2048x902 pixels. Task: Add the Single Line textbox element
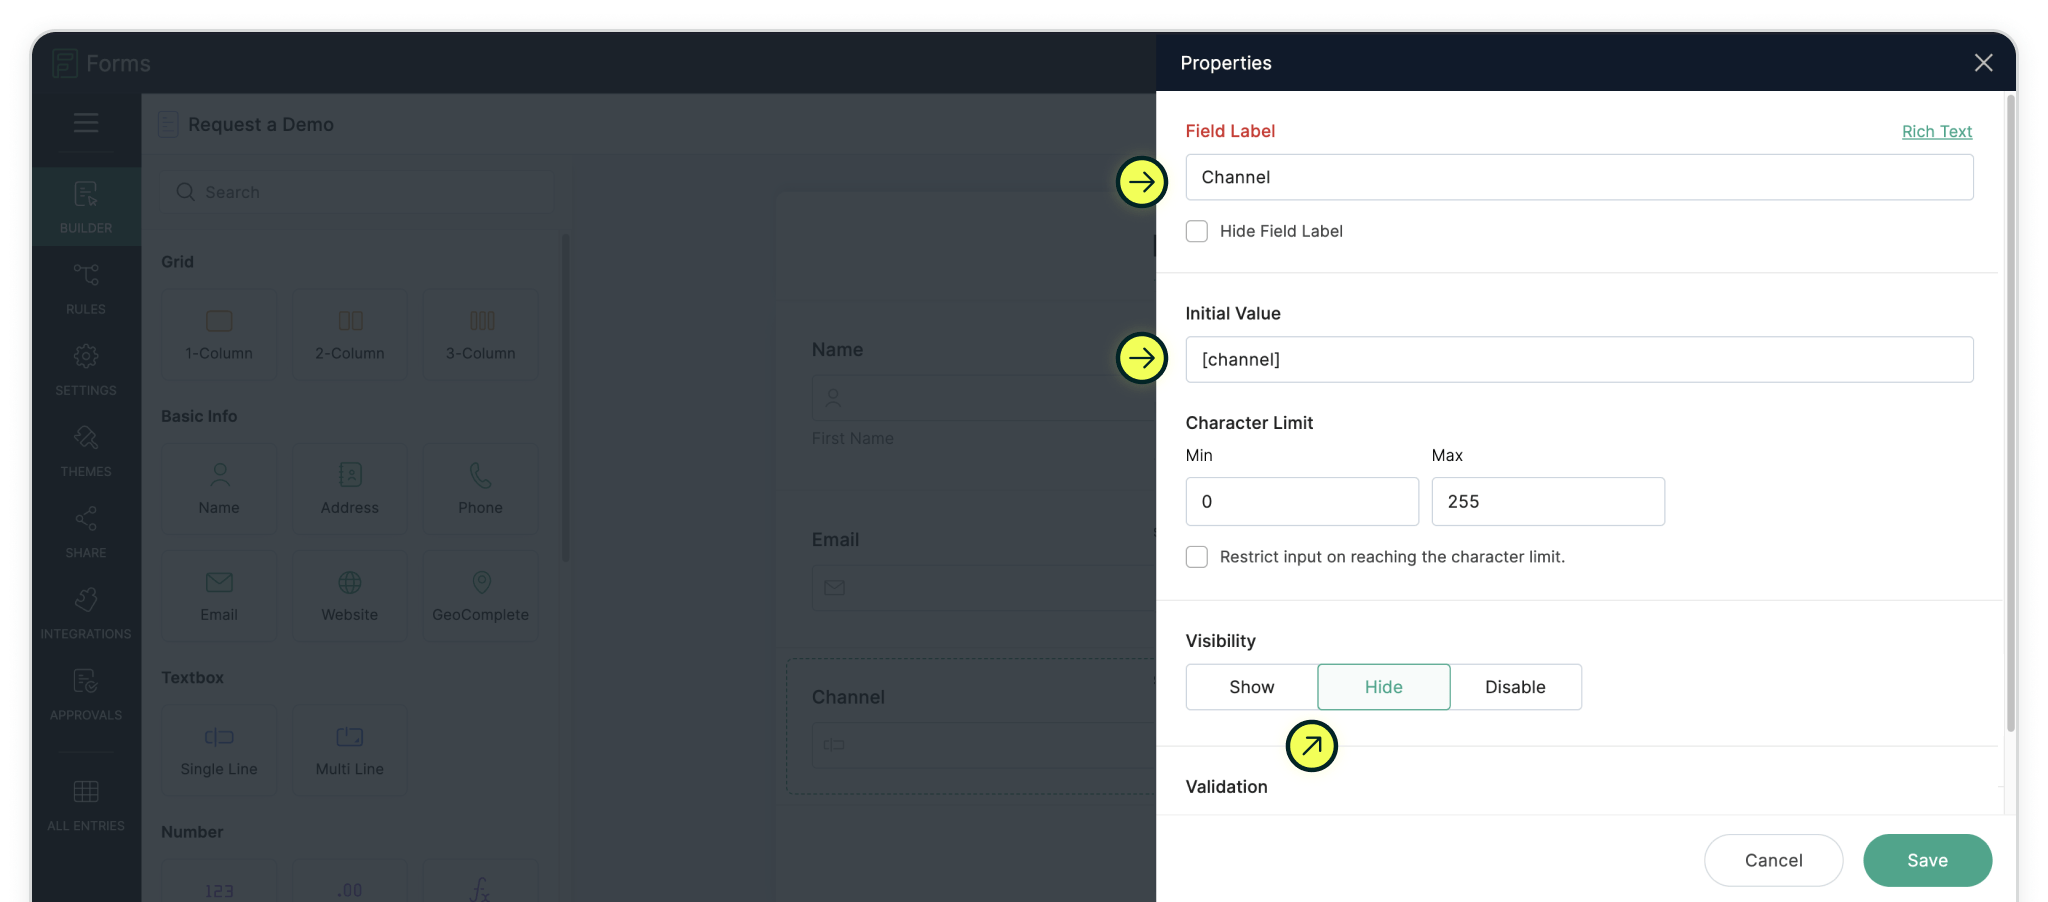point(219,750)
